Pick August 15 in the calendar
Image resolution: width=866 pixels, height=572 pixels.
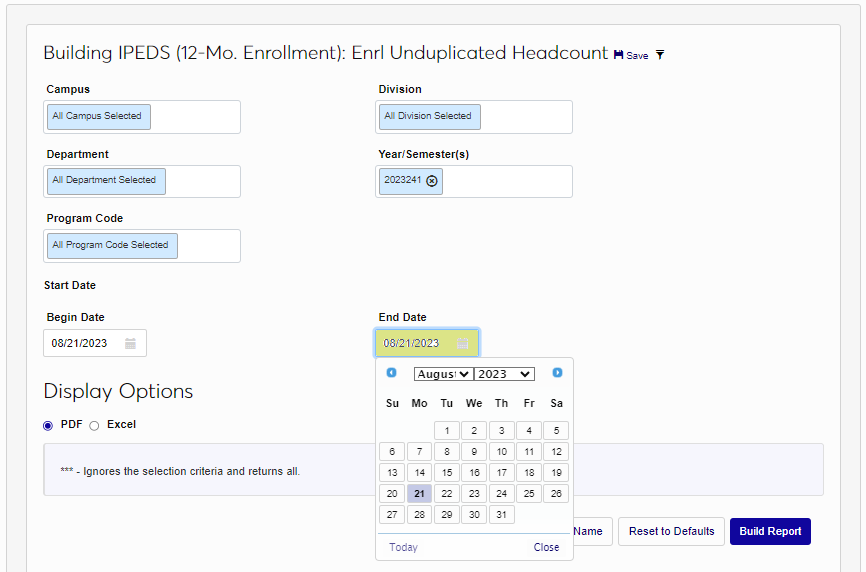[447, 473]
